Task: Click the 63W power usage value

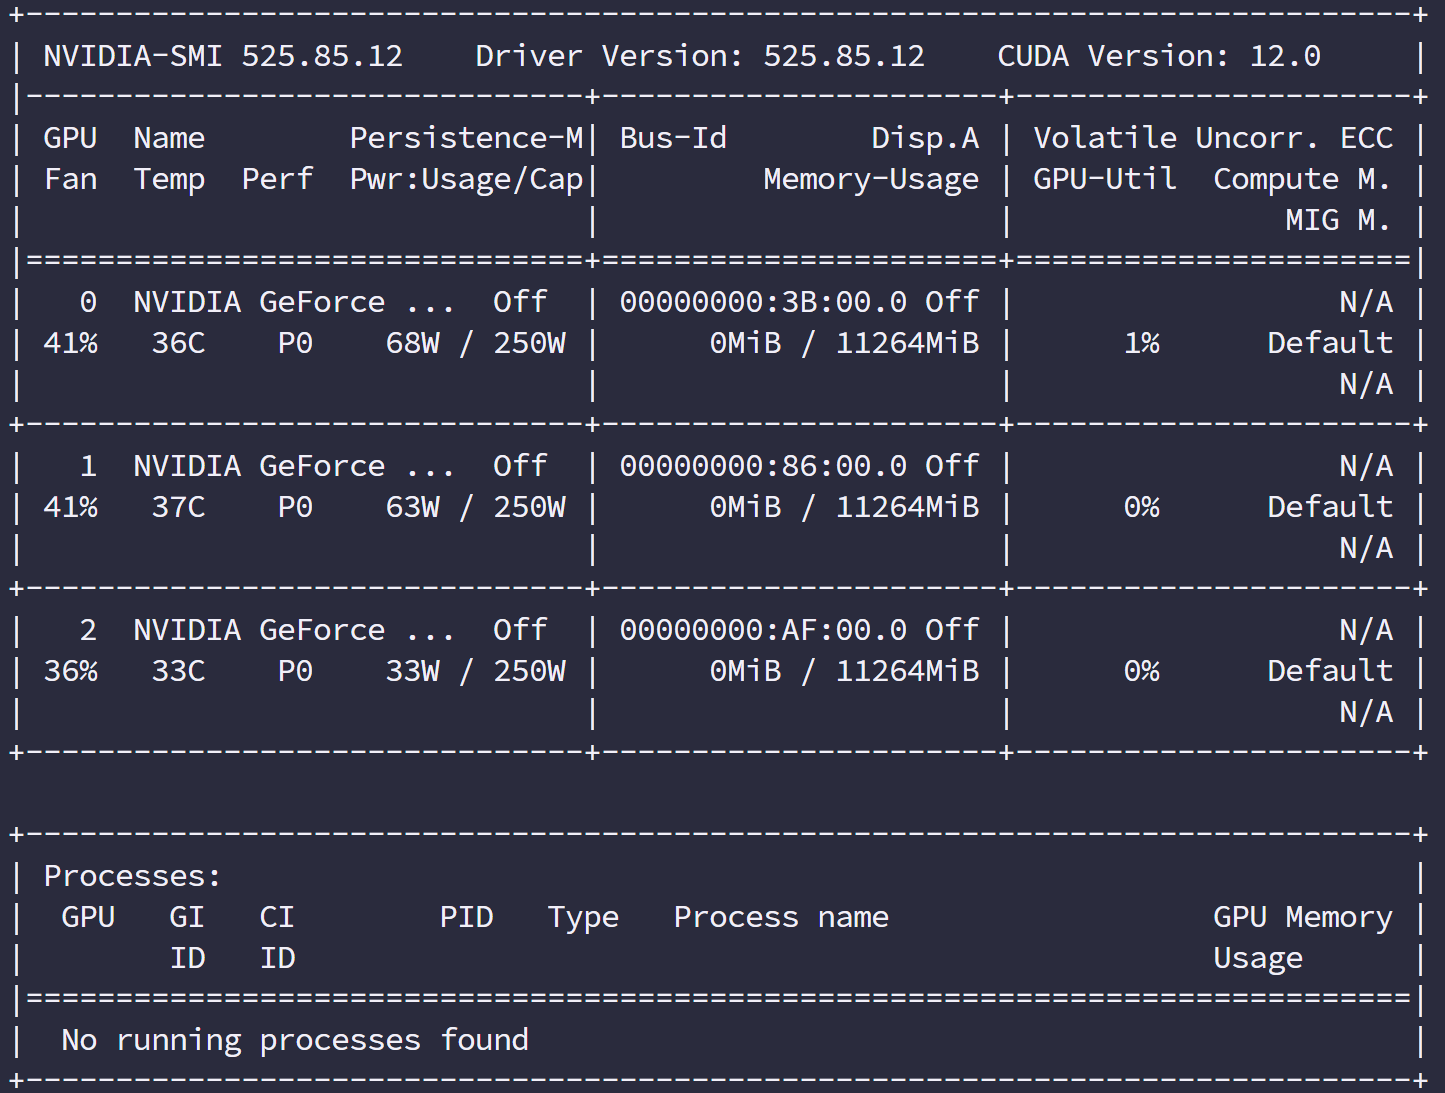Action: (412, 507)
